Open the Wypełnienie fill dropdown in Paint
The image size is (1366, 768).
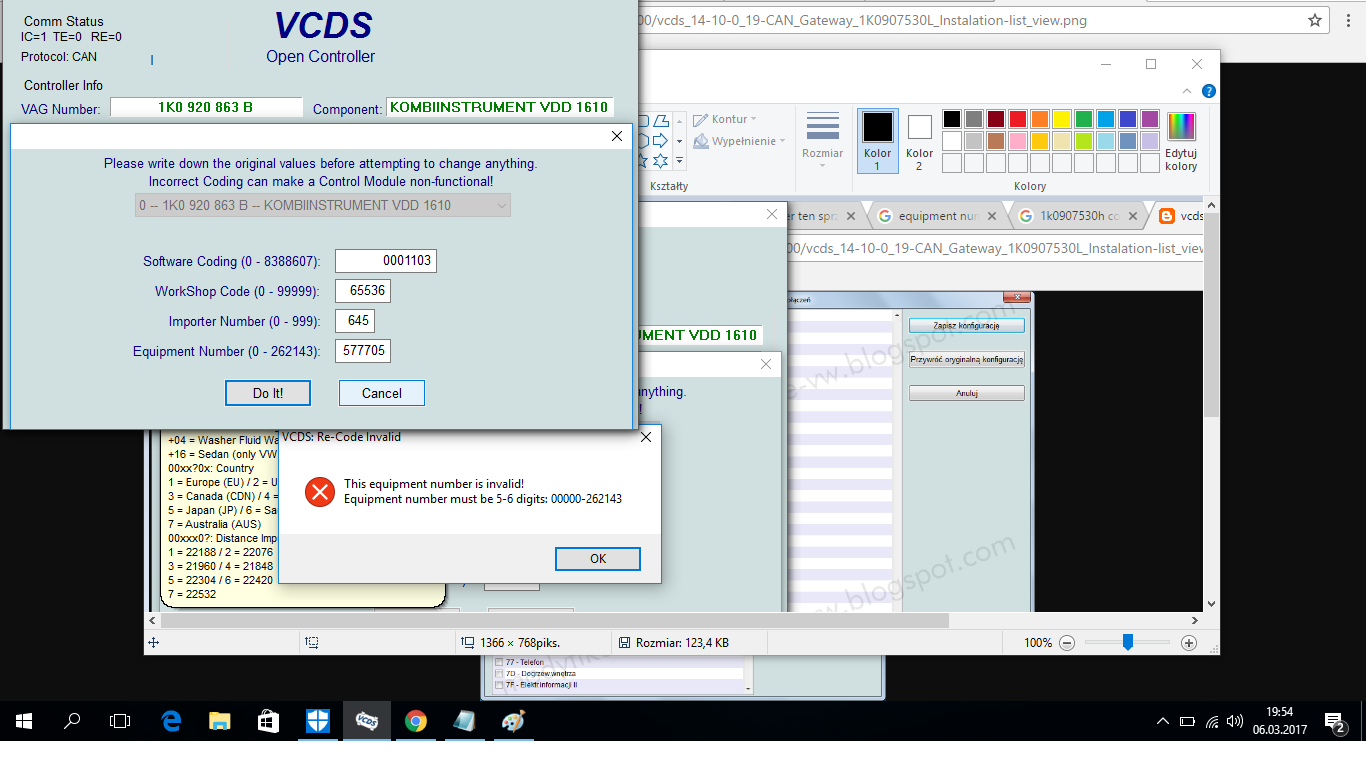click(x=739, y=141)
